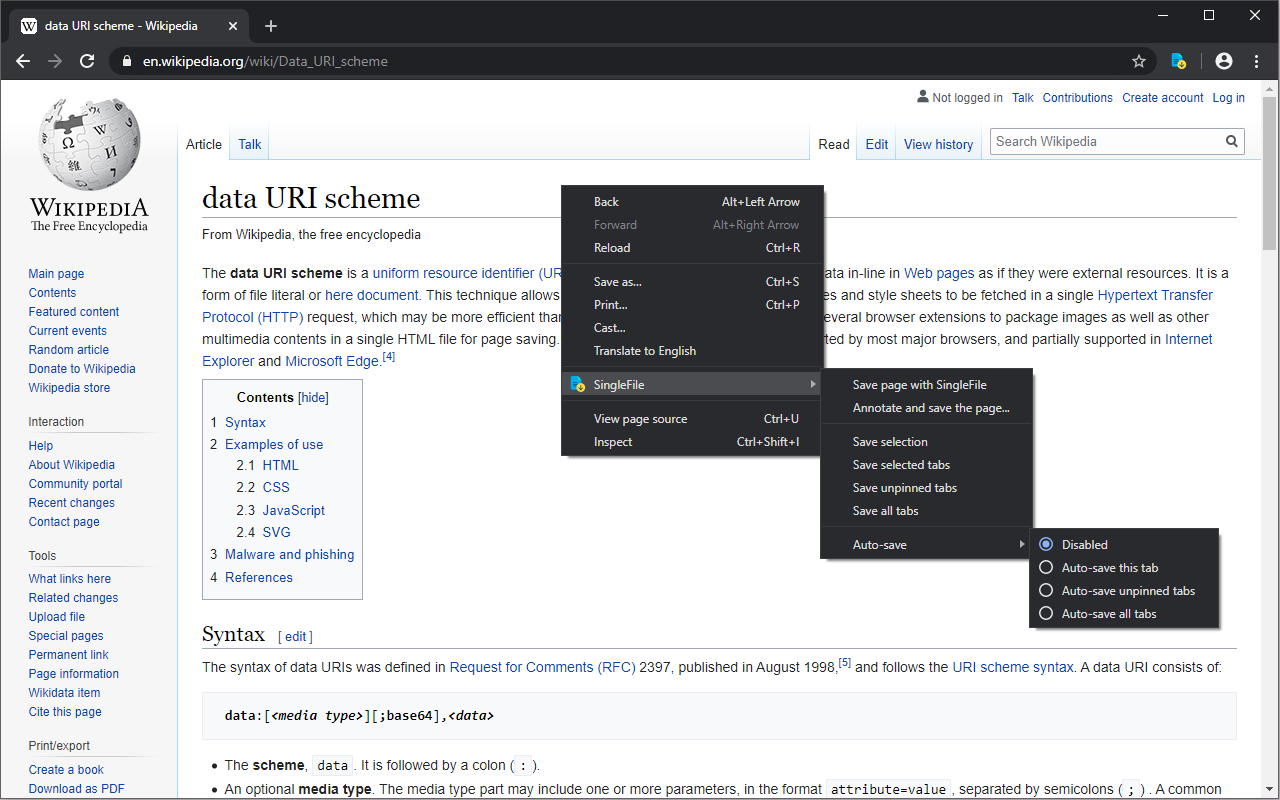
Task: Choose Inspect from the context menu
Action: click(x=612, y=441)
